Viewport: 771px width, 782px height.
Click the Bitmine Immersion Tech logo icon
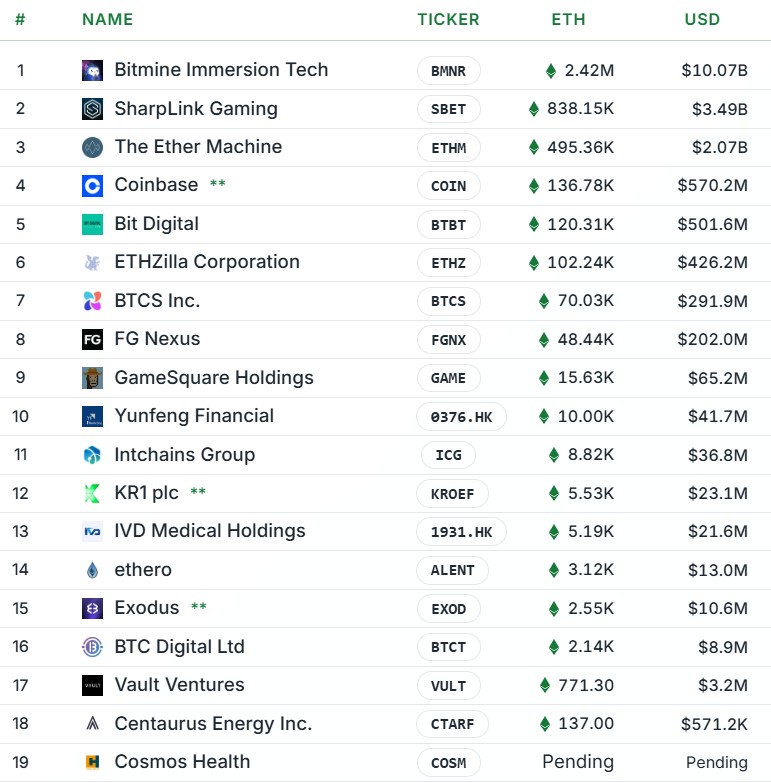pyautogui.click(x=92, y=70)
